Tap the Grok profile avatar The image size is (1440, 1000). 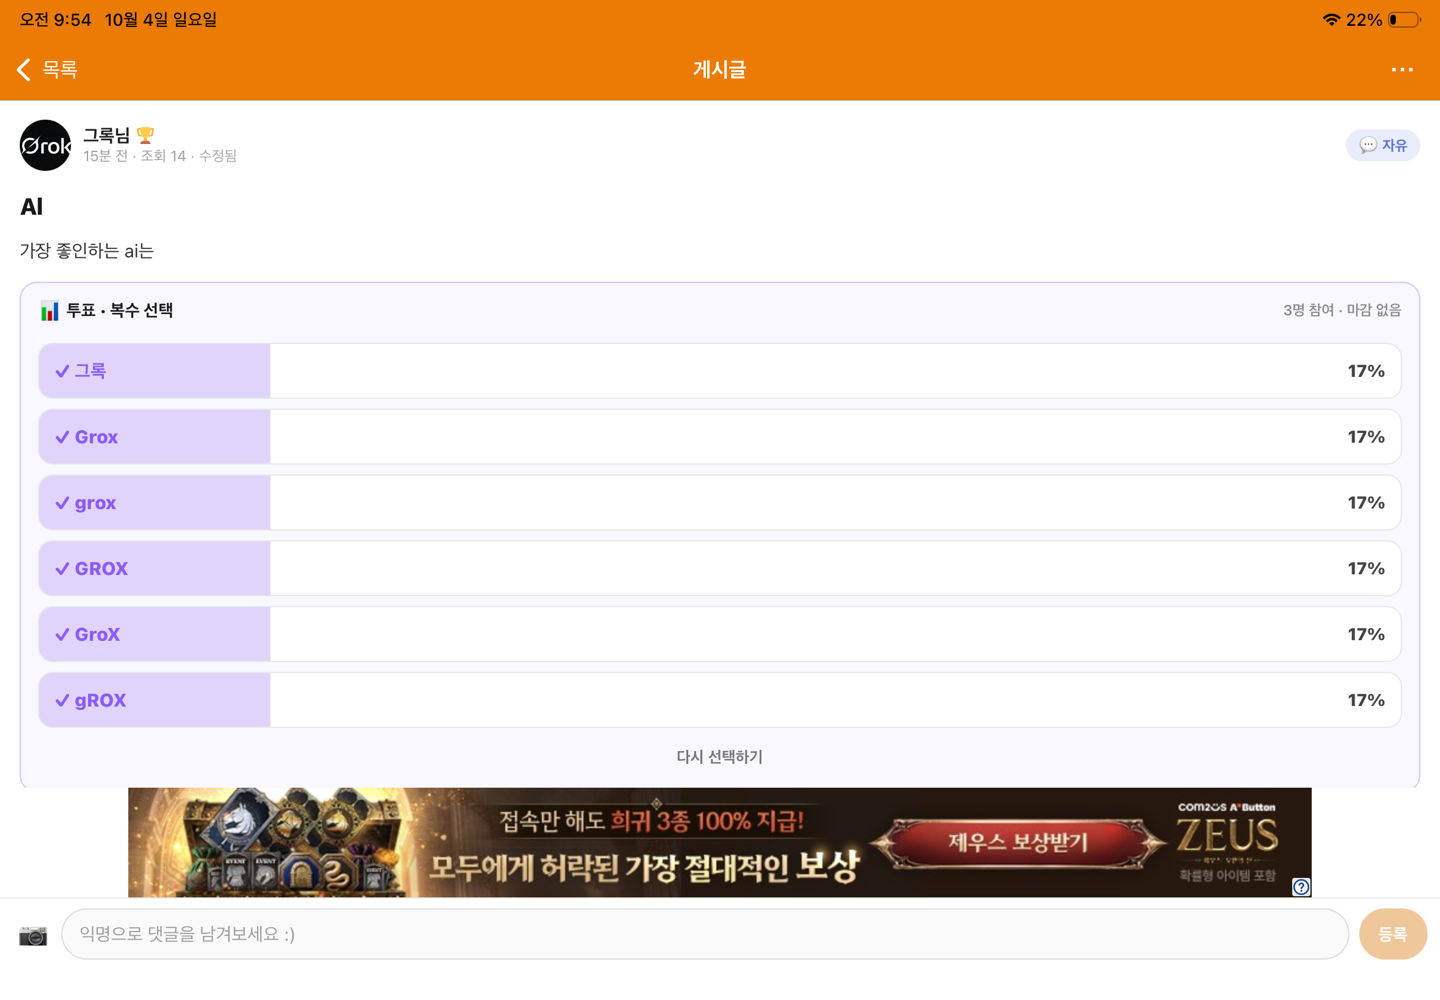click(x=45, y=145)
